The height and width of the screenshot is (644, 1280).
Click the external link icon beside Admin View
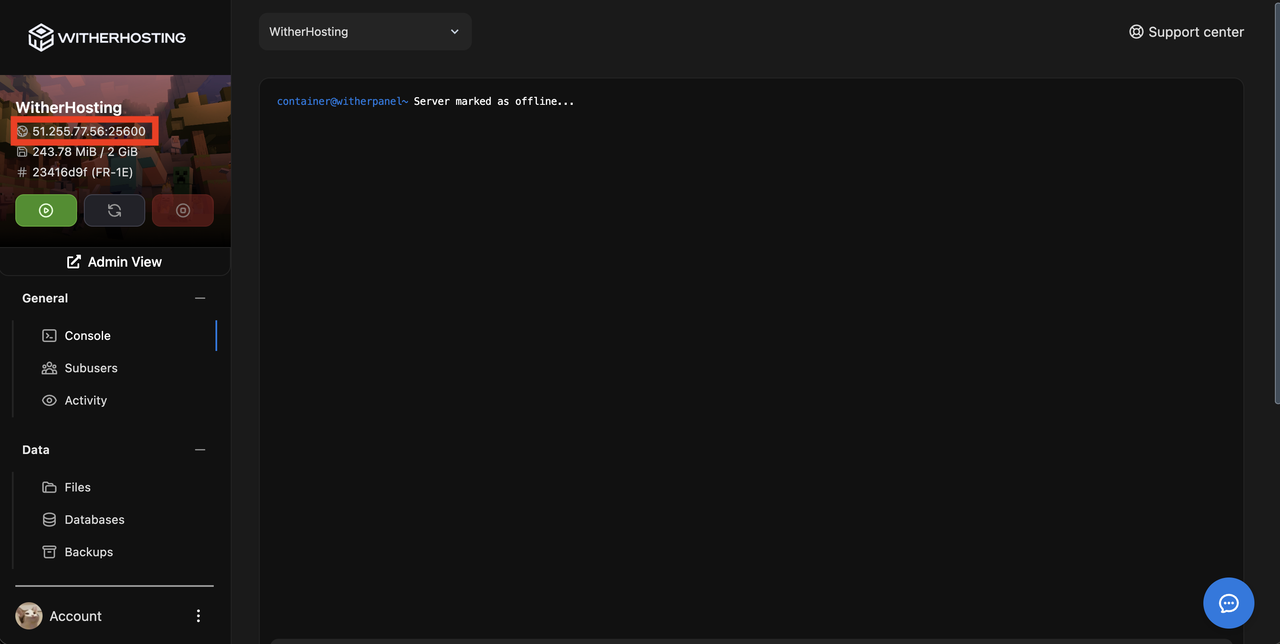click(x=74, y=262)
